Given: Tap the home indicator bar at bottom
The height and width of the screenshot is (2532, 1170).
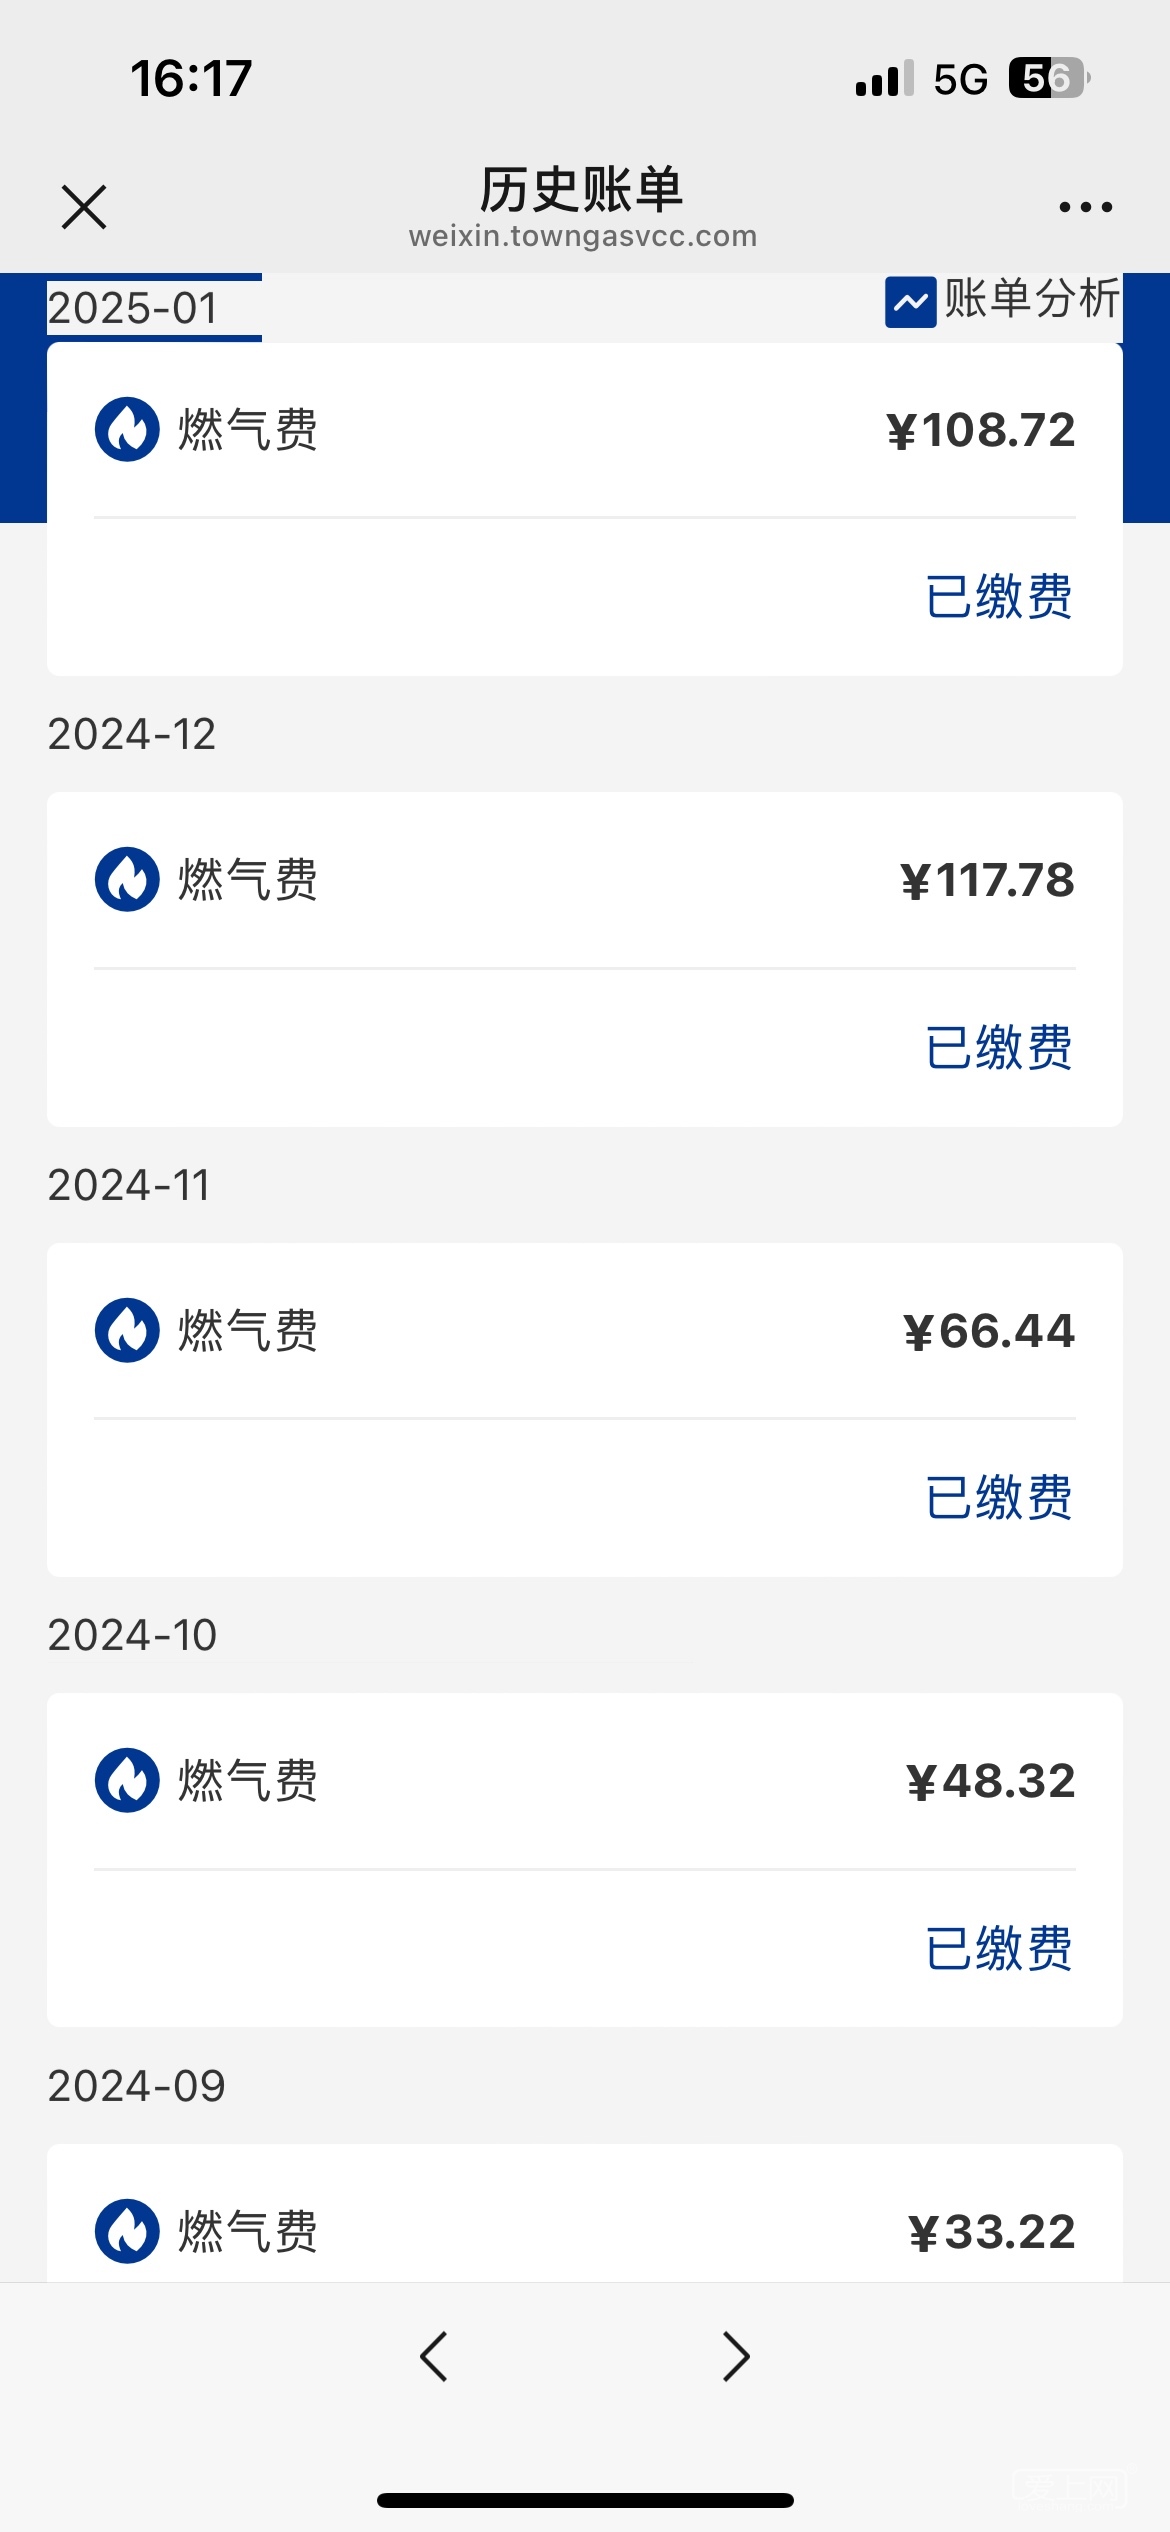Looking at the screenshot, I should tap(585, 2500).
